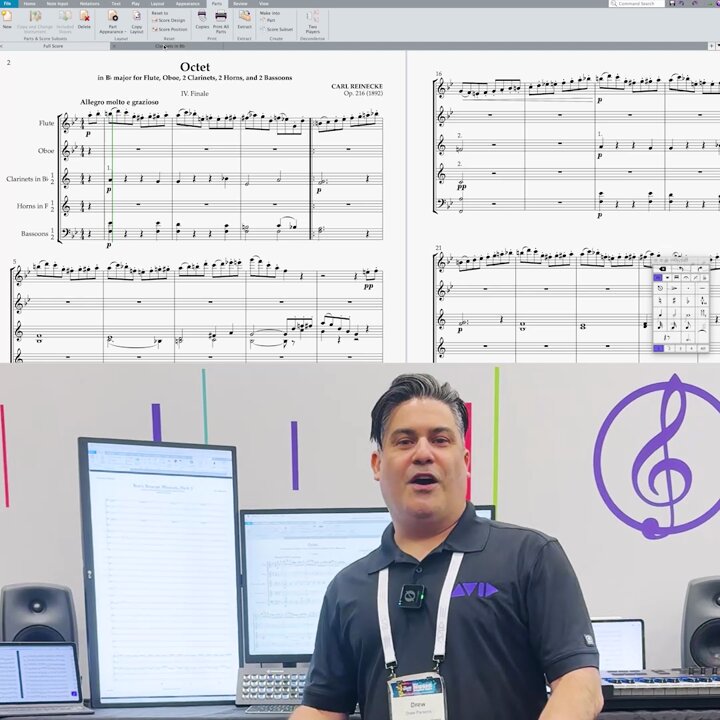Switch to the Home ribbon tab
Viewport: 720px width, 720px height.
click(29, 4)
